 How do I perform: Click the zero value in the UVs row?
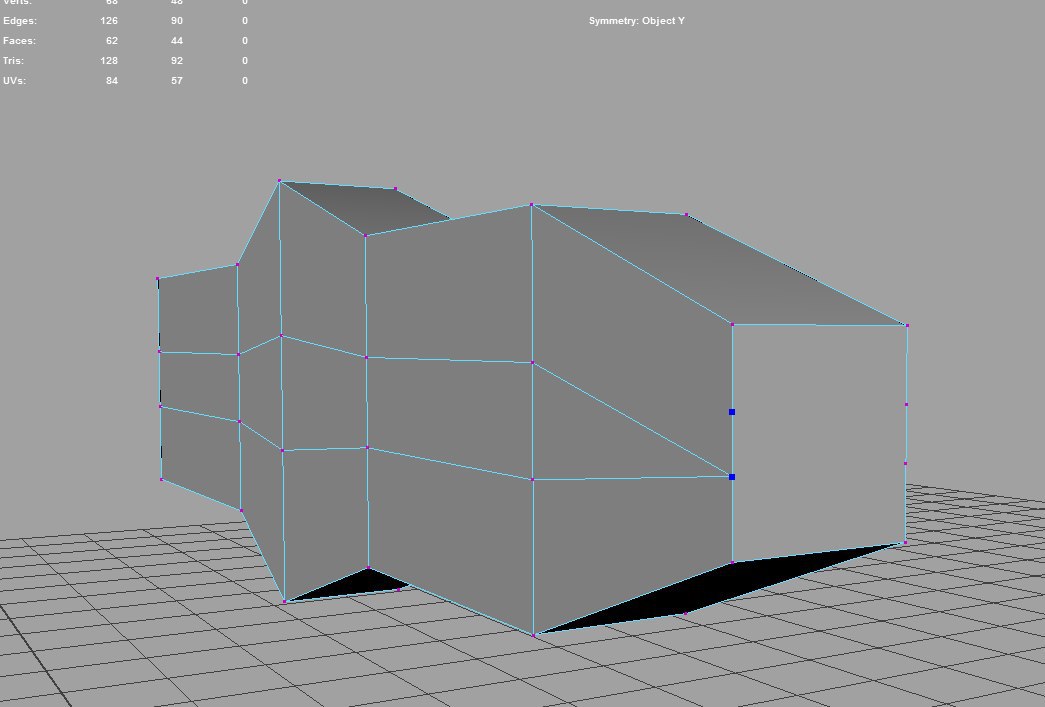pos(245,81)
